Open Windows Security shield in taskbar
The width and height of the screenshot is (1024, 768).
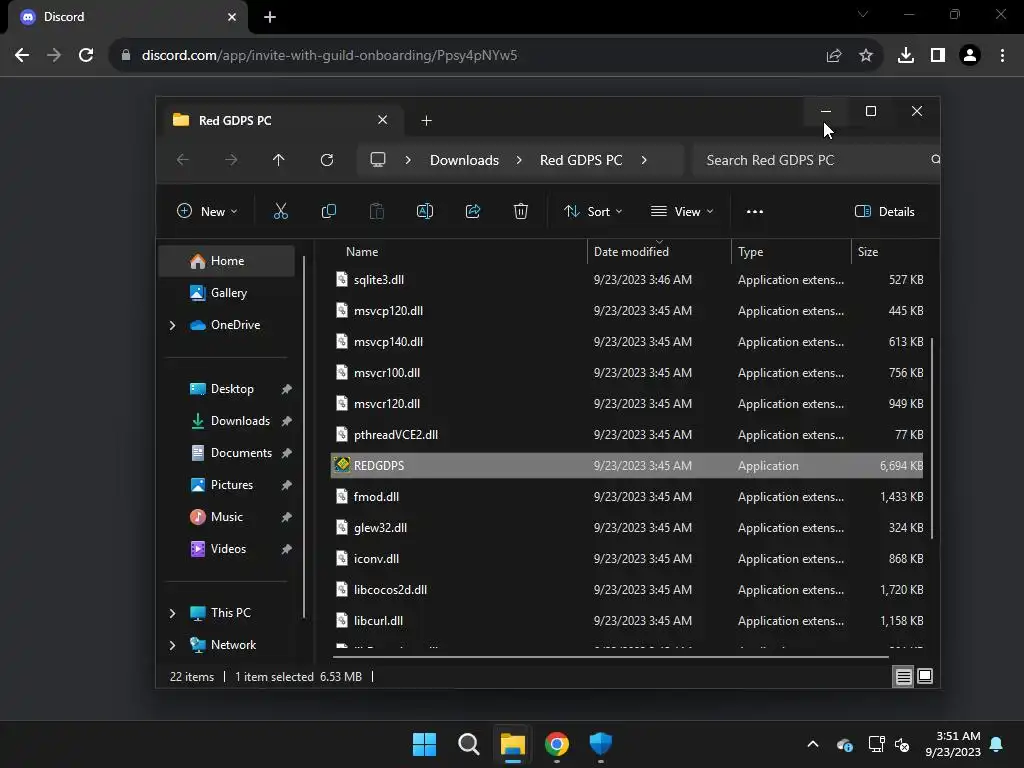[x=600, y=744]
